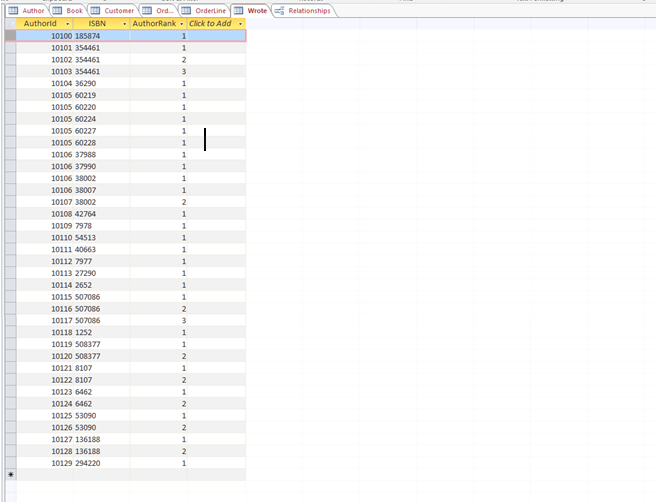Switch to the OrderLine tab
The height and width of the screenshot is (502, 656).
coord(204,11)
